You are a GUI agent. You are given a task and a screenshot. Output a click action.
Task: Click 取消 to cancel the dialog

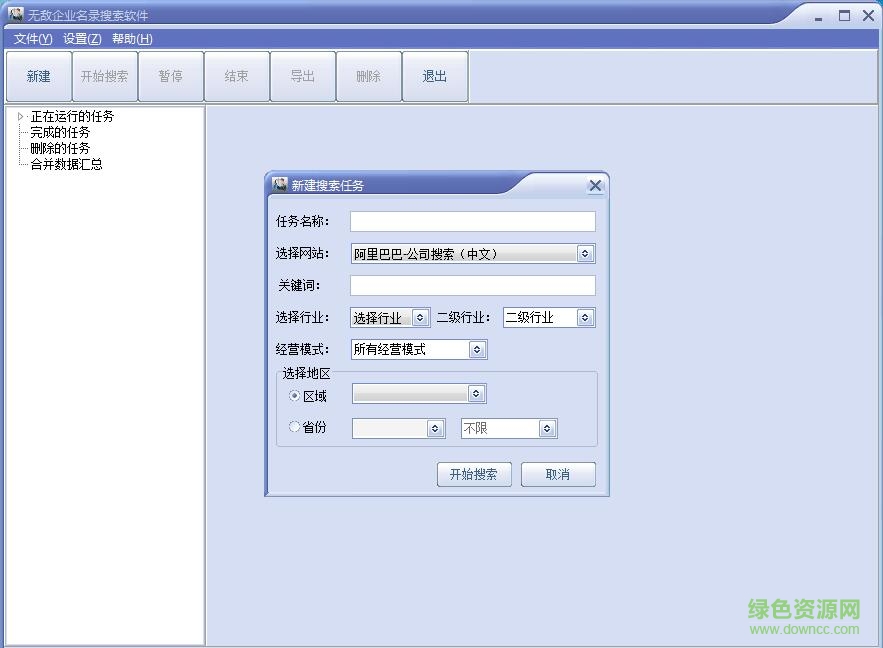coord(558,474)
